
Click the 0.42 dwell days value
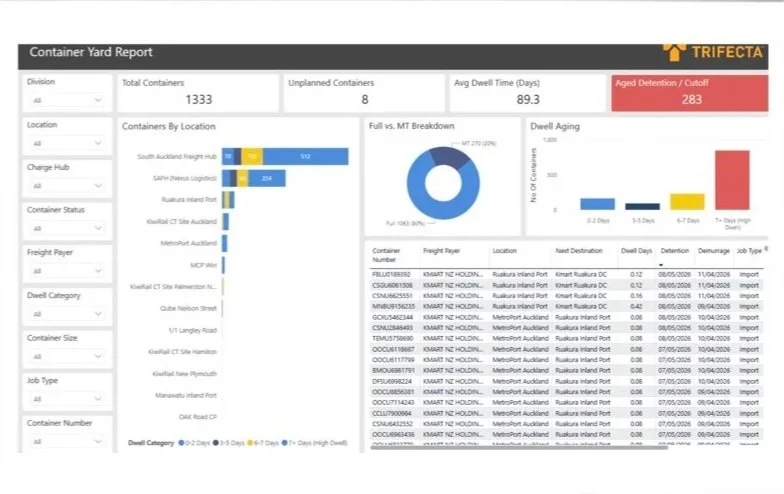(x=636, y=306)
